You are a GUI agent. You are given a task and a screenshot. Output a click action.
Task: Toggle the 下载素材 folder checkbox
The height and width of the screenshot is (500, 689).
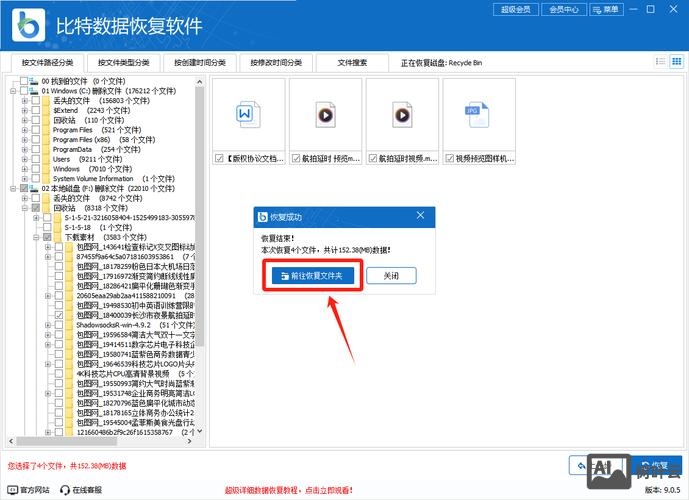[x=47, y=237]
